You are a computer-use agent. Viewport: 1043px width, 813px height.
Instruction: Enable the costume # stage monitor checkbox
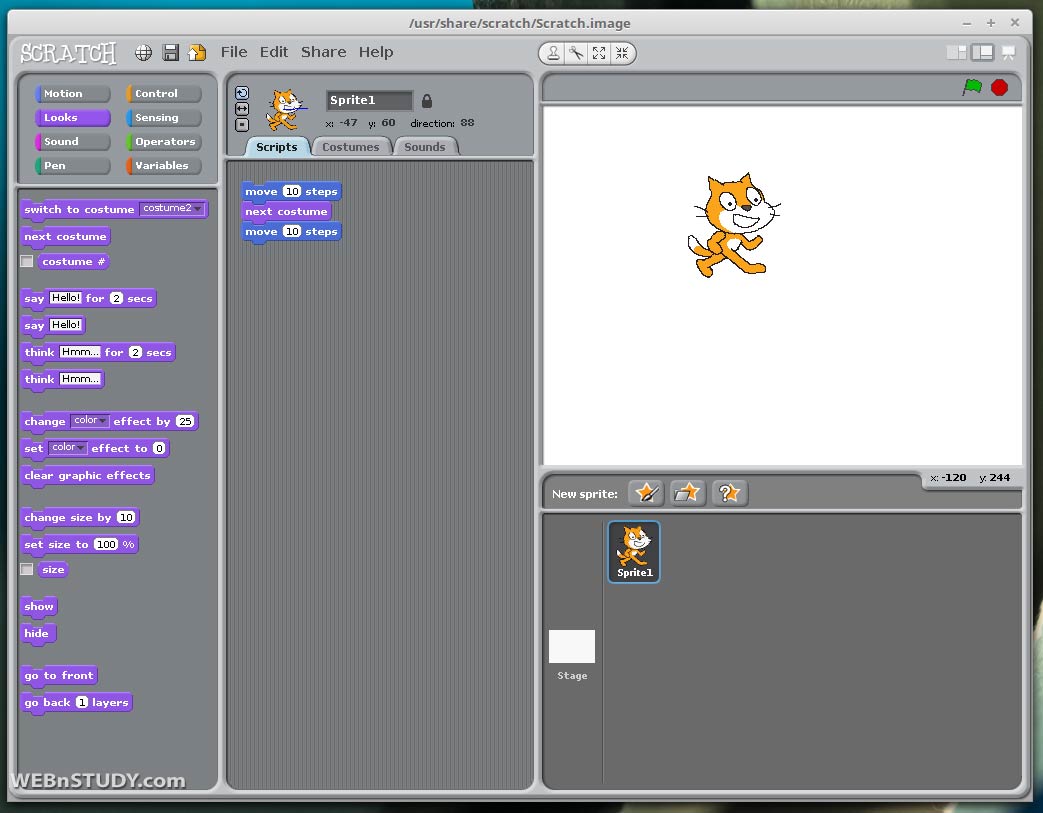click(27, 261)
